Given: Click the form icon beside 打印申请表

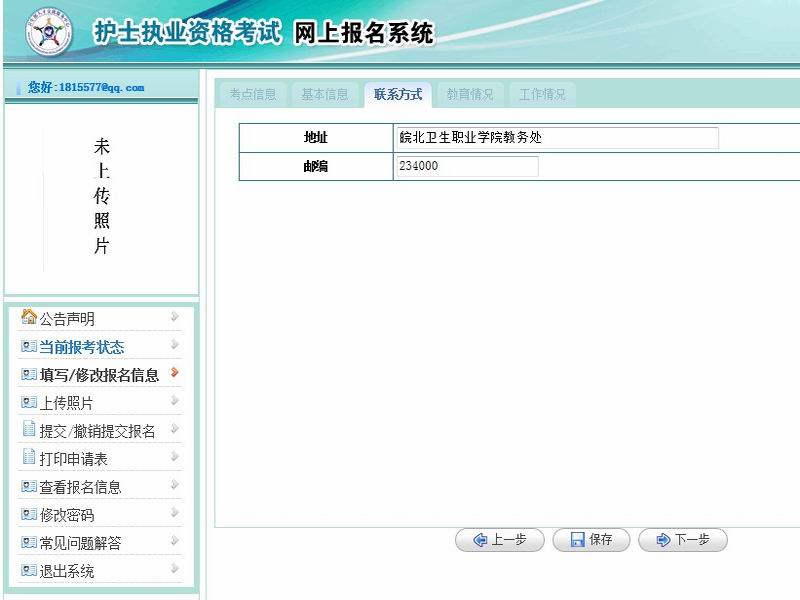Looking at the screenshot, I should coord(29,458).
